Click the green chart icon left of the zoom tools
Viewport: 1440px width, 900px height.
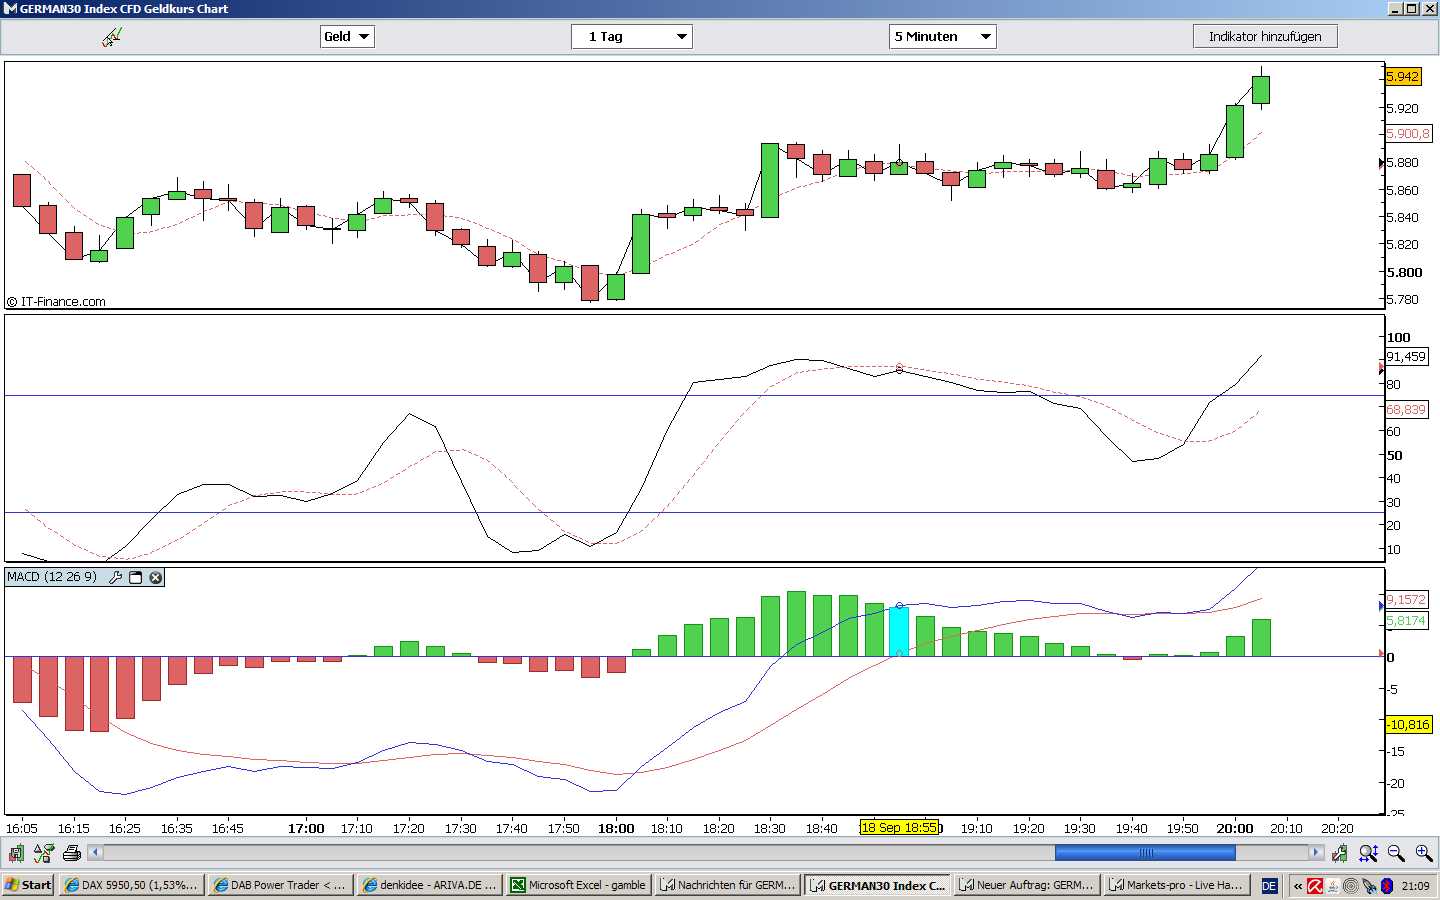coord(1339,853)
